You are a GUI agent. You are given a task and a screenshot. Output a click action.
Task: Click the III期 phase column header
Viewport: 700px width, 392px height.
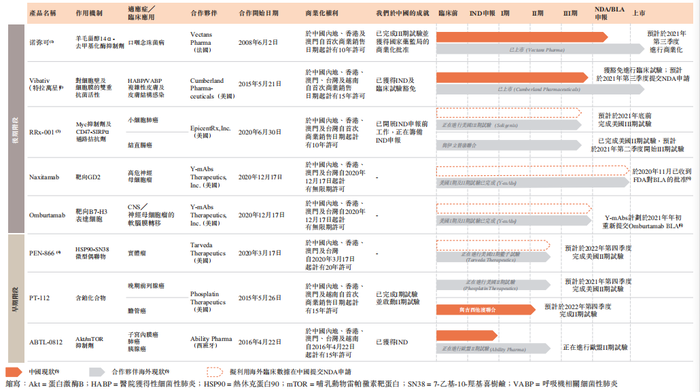[x=570, y=13]
